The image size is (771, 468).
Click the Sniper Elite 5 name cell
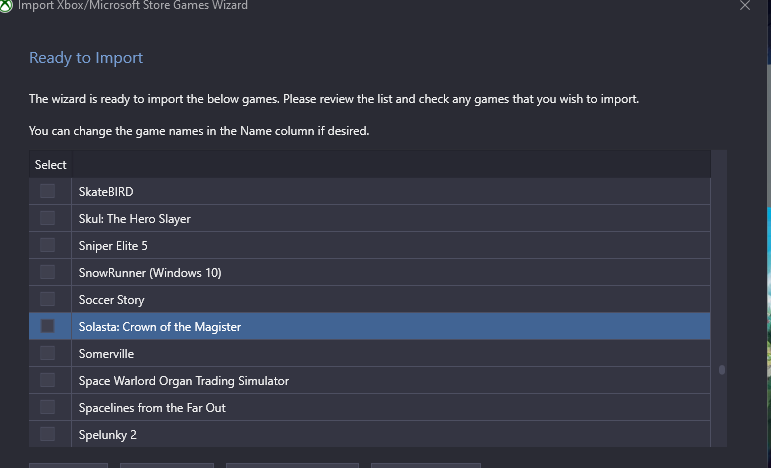391,245
